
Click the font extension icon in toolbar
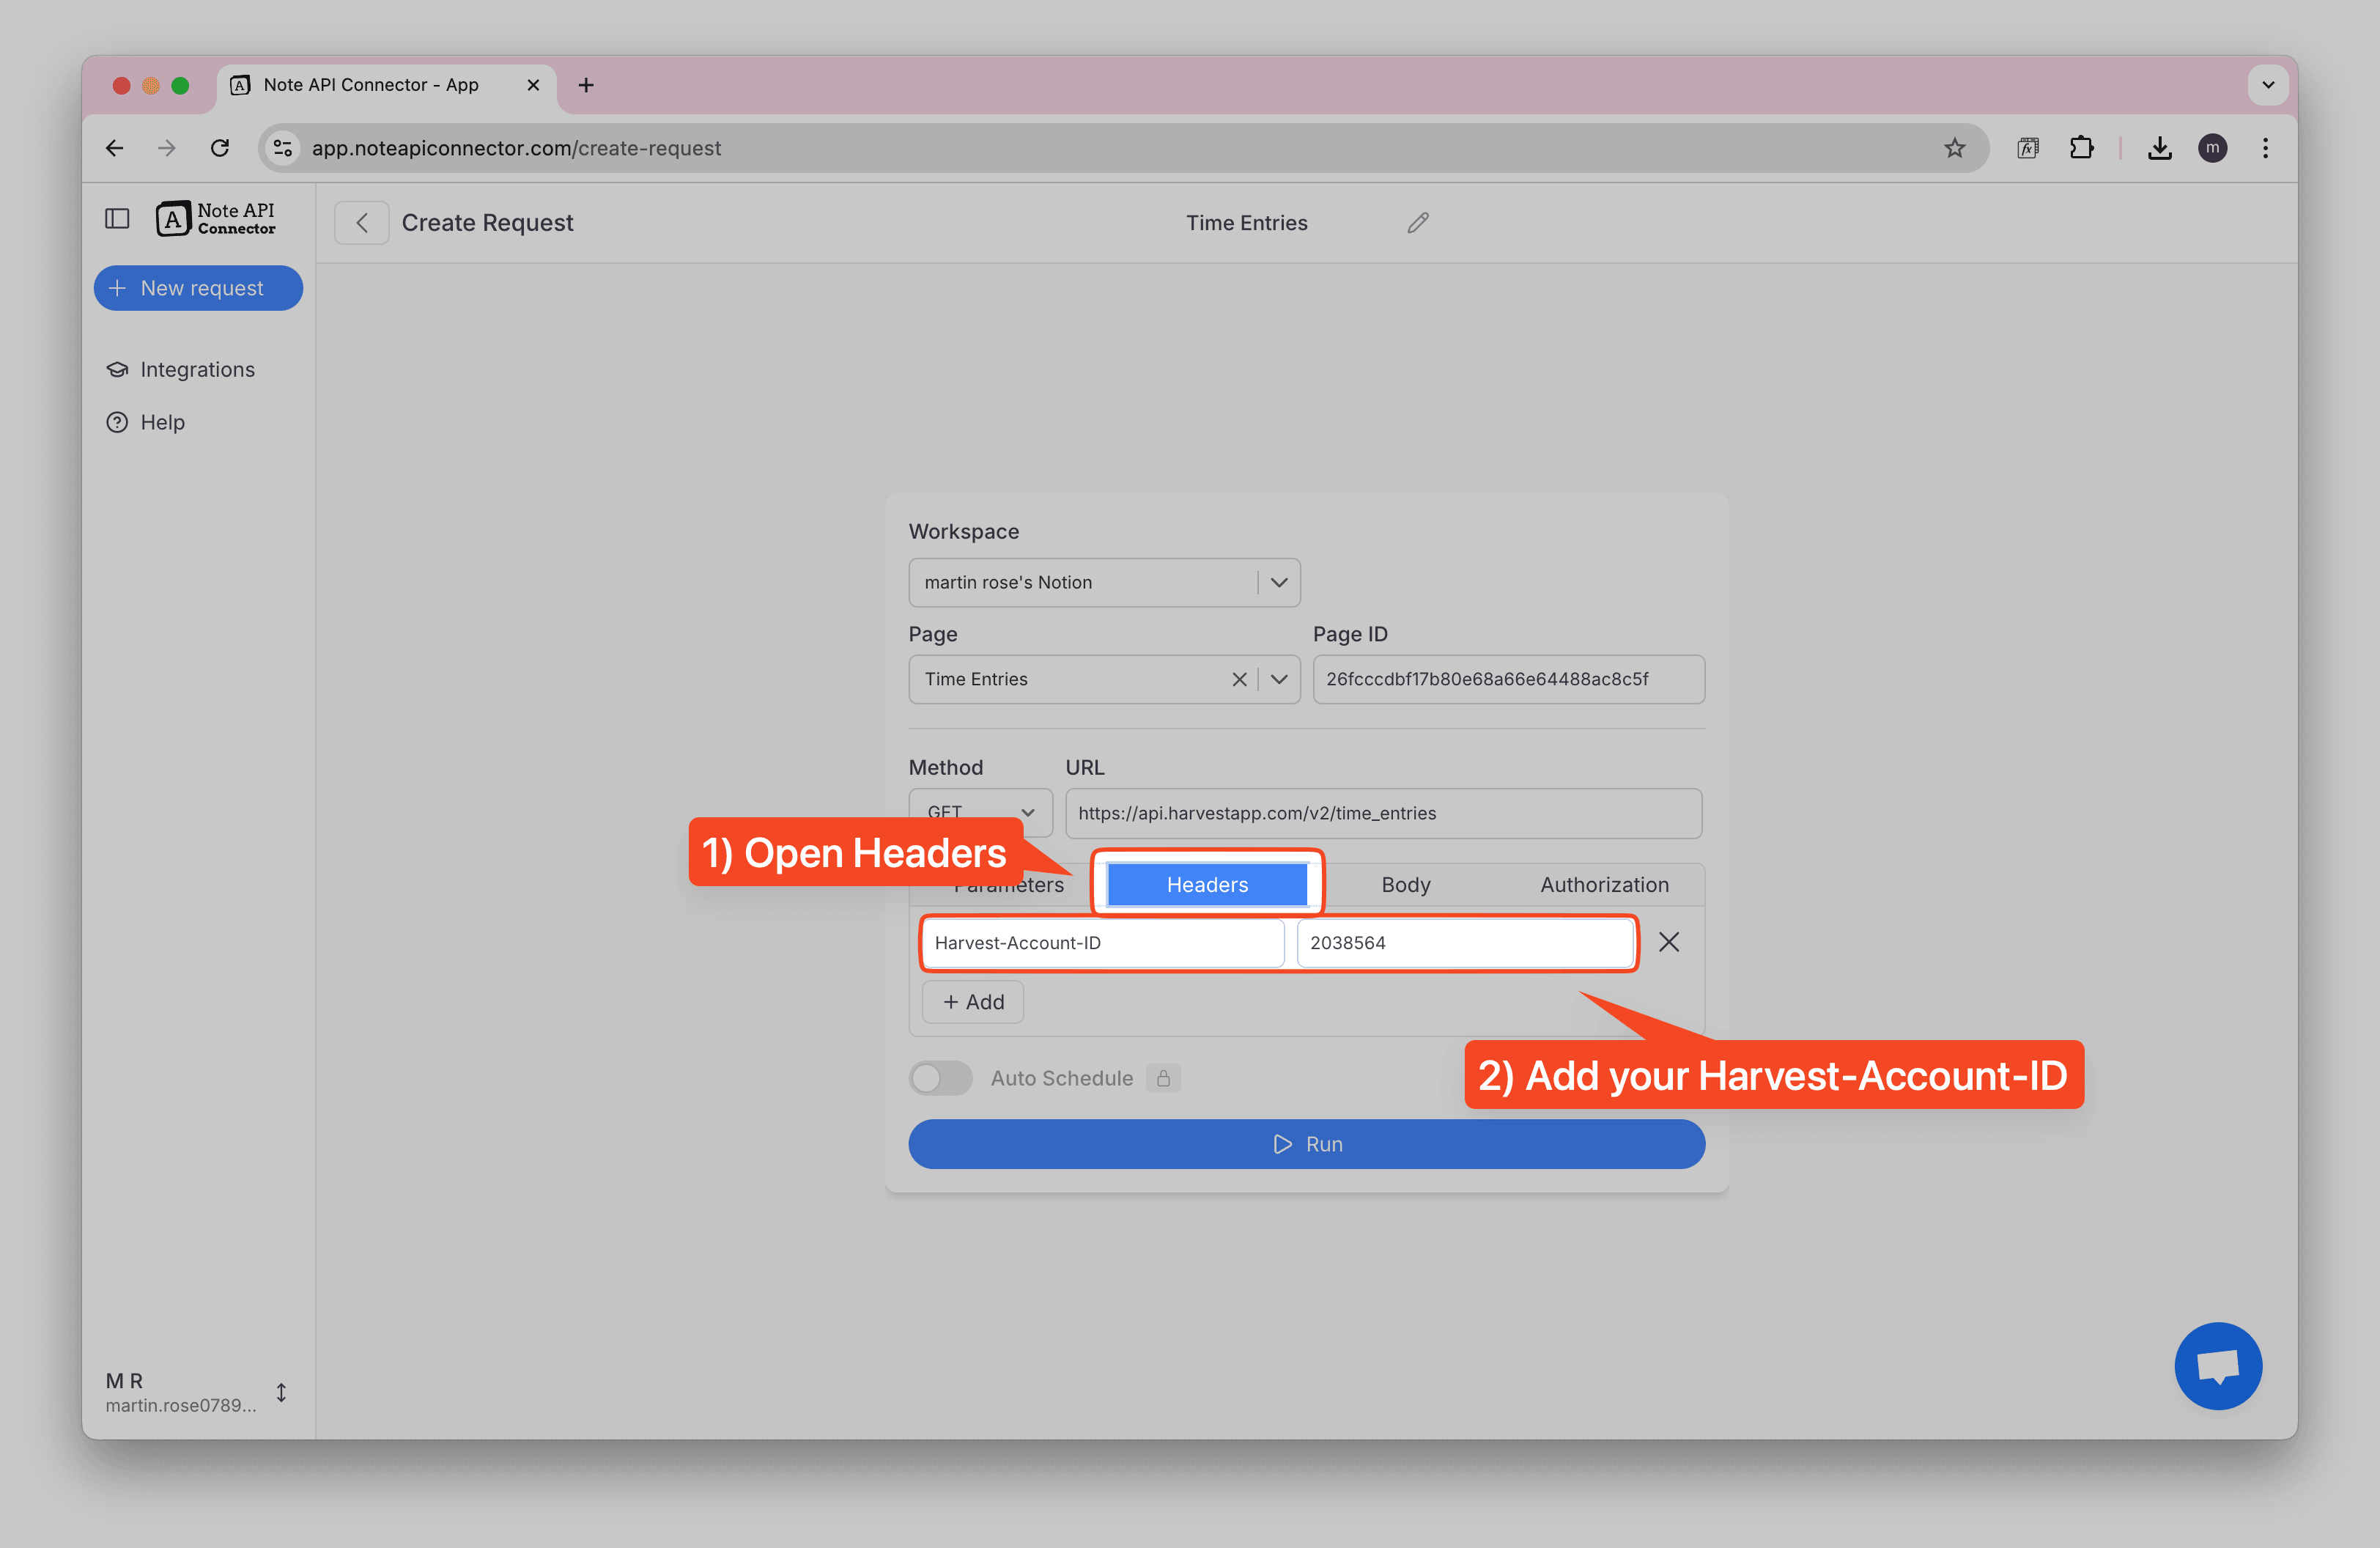(2027, 148)
